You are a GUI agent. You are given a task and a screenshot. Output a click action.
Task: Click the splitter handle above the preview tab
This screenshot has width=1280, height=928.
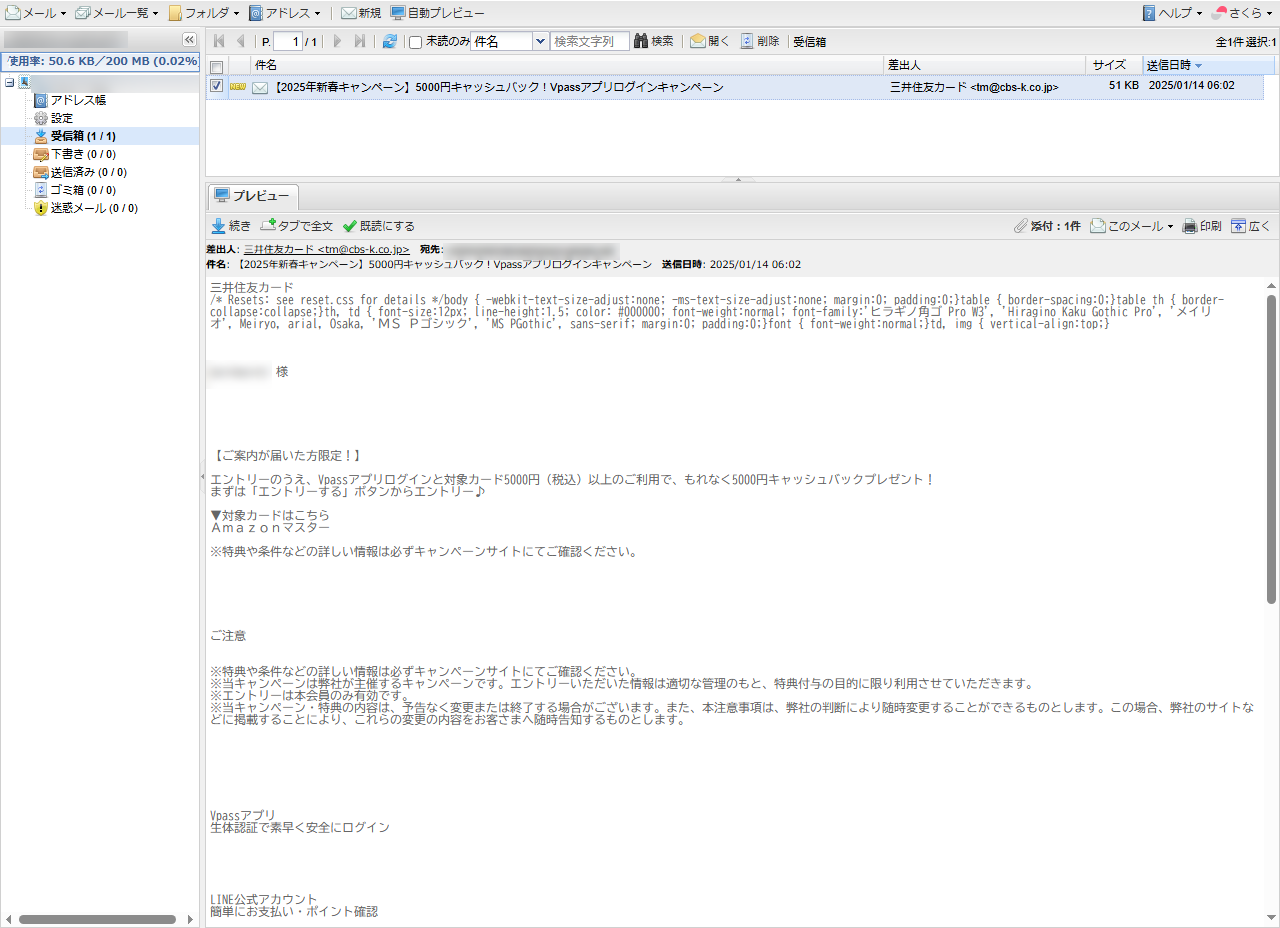pyautogui.click(x=738, y=179)
